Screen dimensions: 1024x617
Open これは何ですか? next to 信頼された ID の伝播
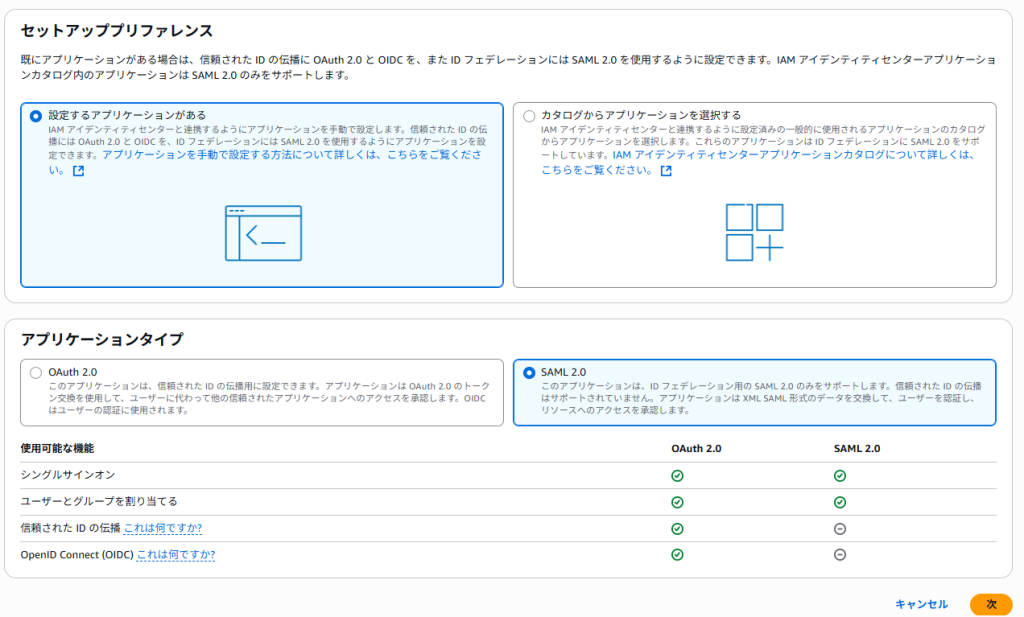tap(169, 529)
